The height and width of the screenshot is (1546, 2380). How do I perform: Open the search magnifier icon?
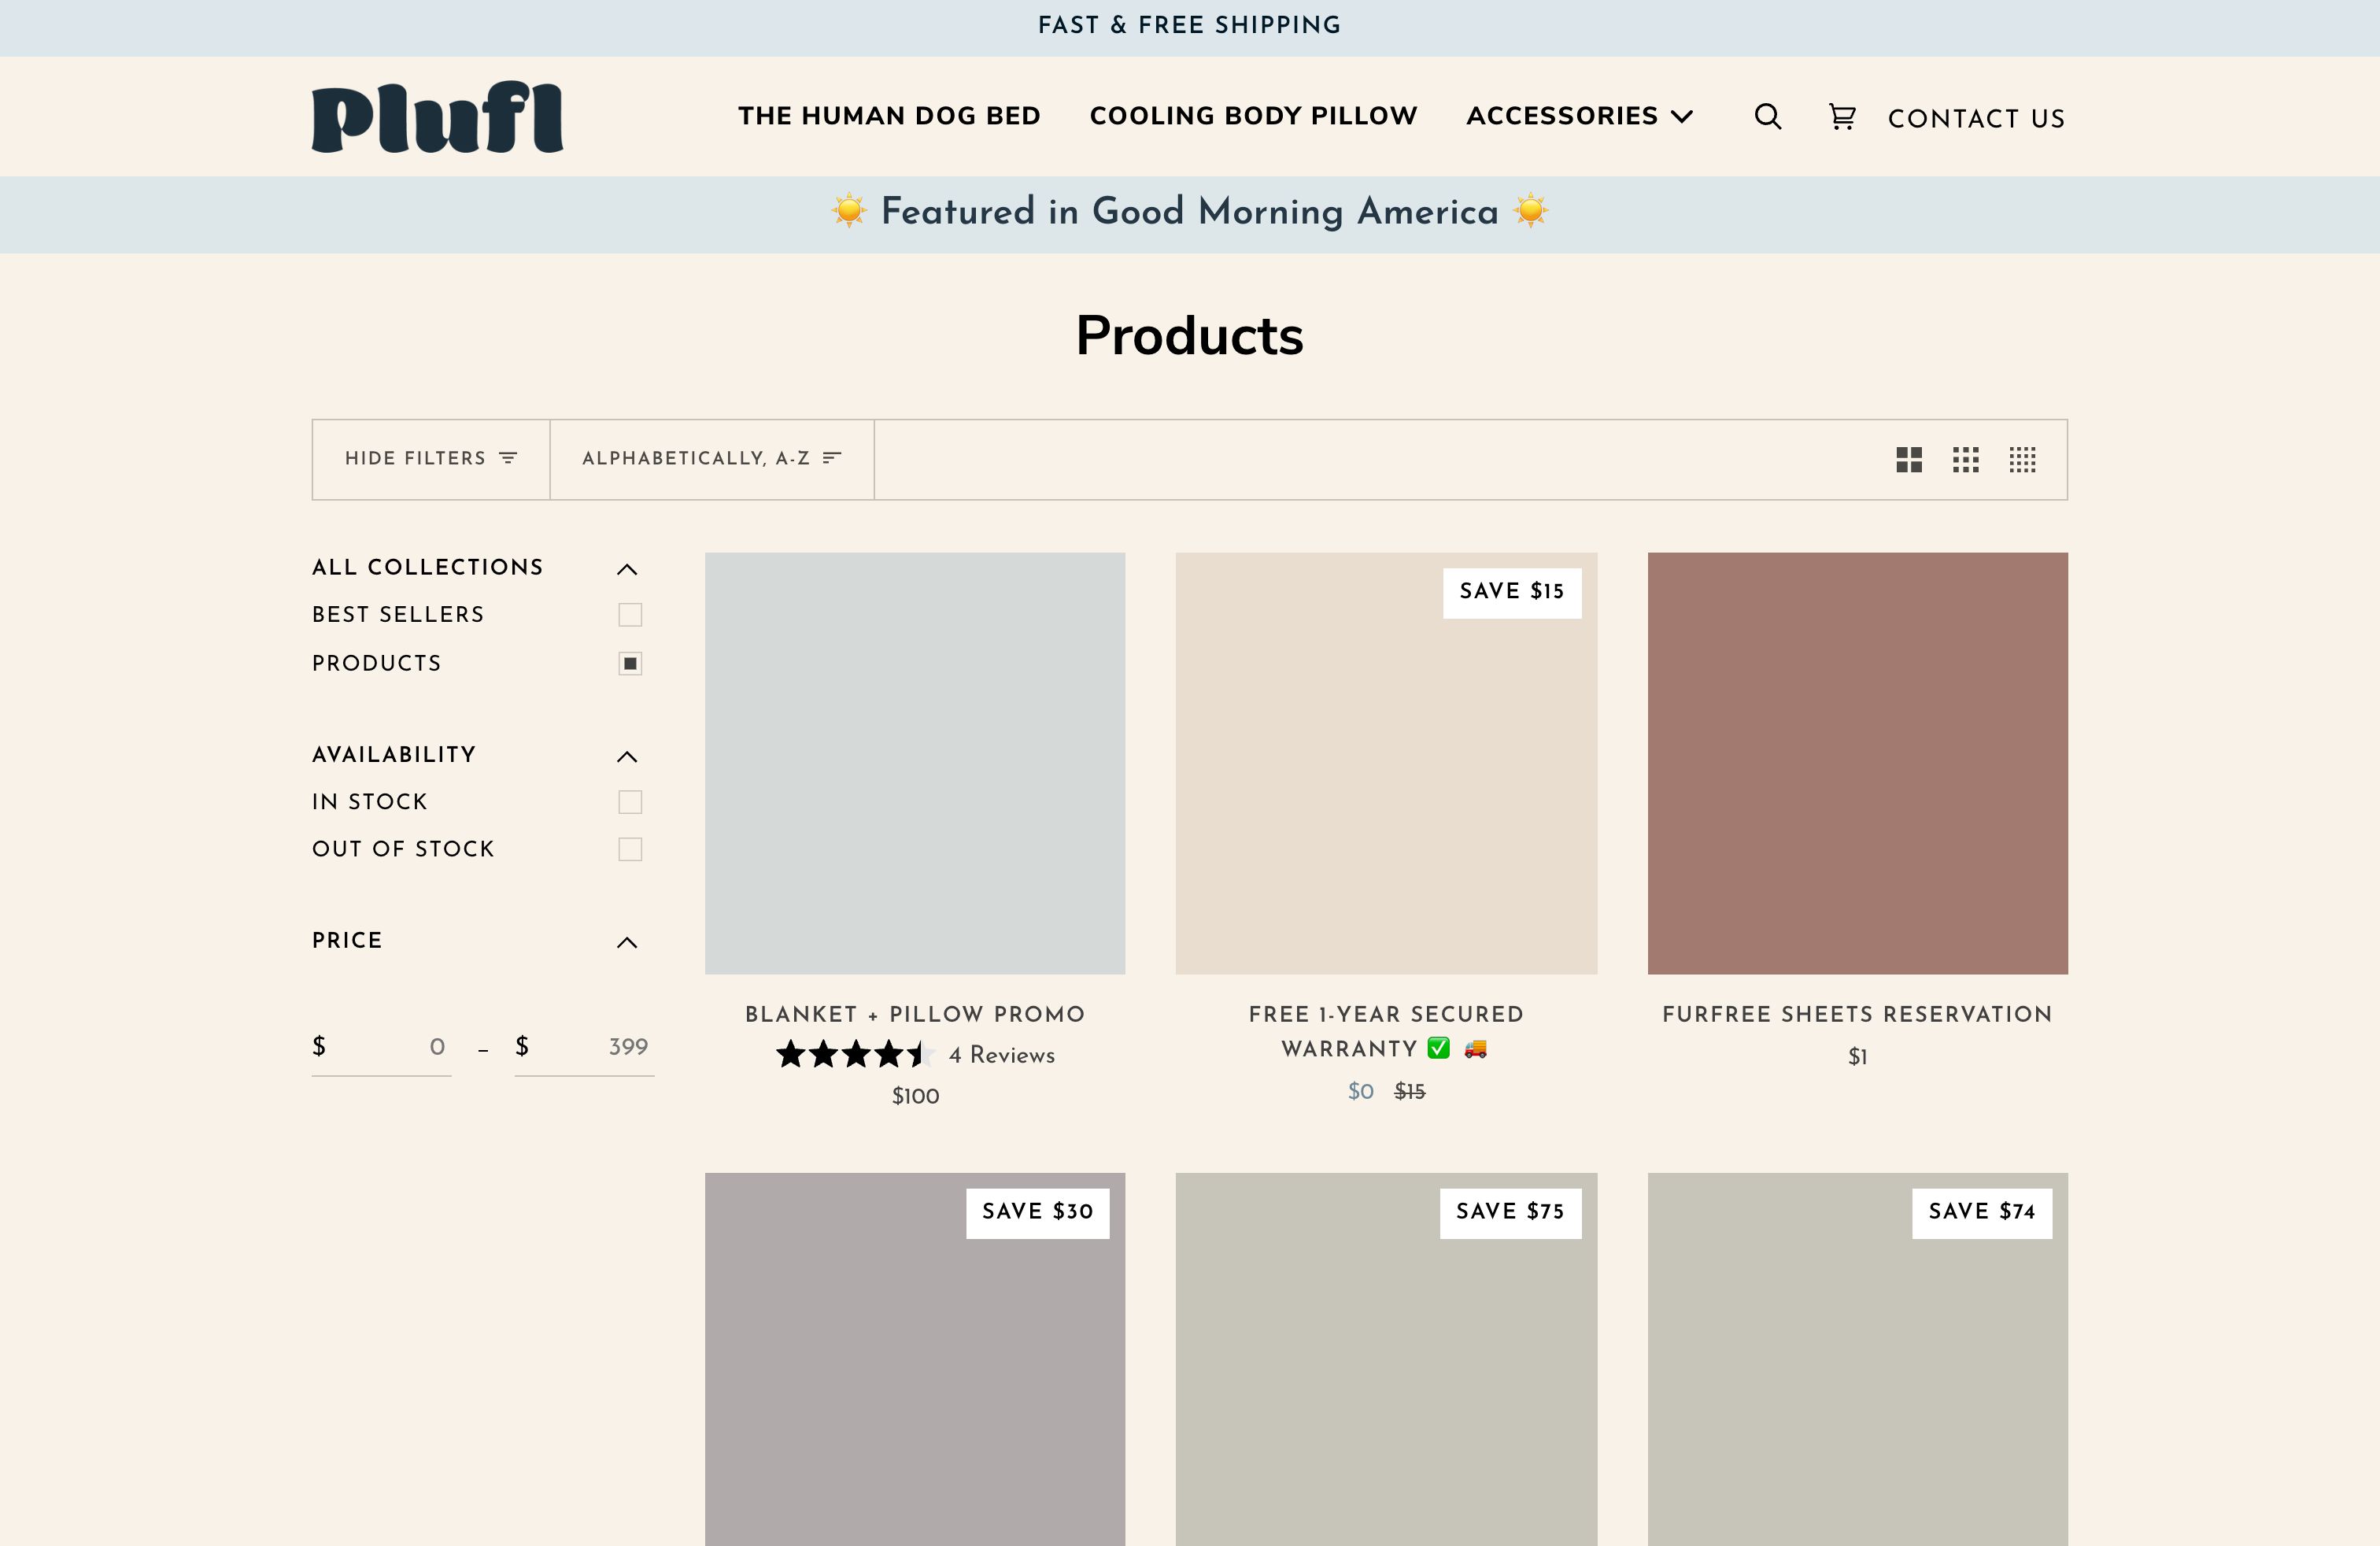click(1767, 117)
